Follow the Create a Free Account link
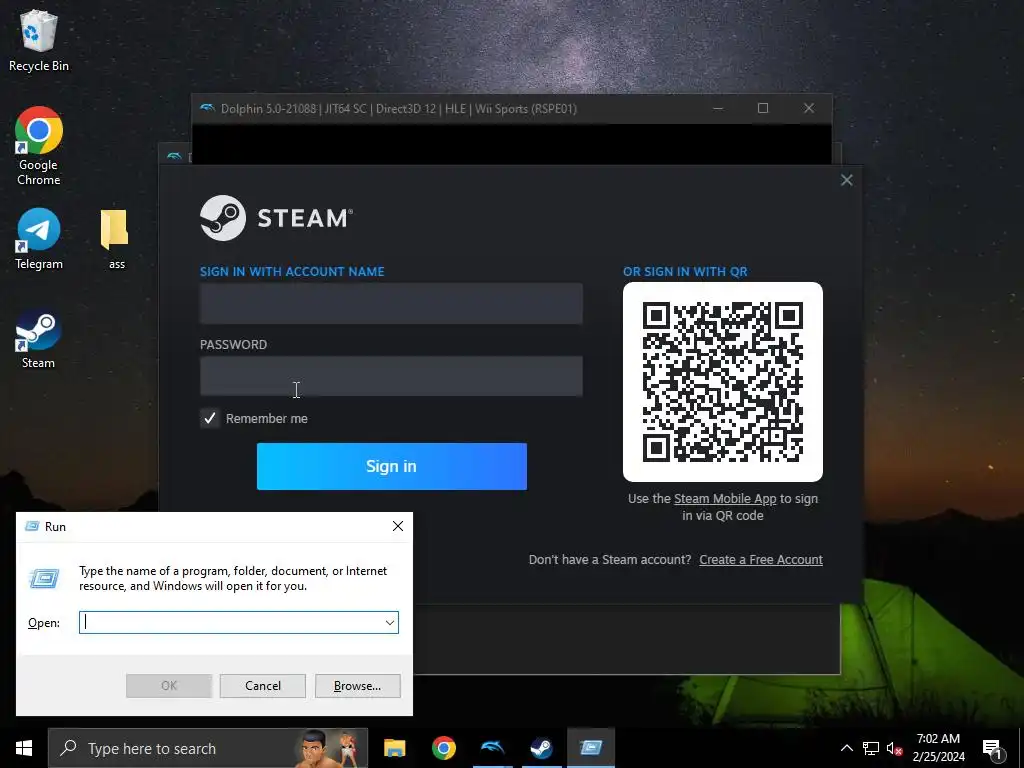1024x768 pixels. (761, 560)
